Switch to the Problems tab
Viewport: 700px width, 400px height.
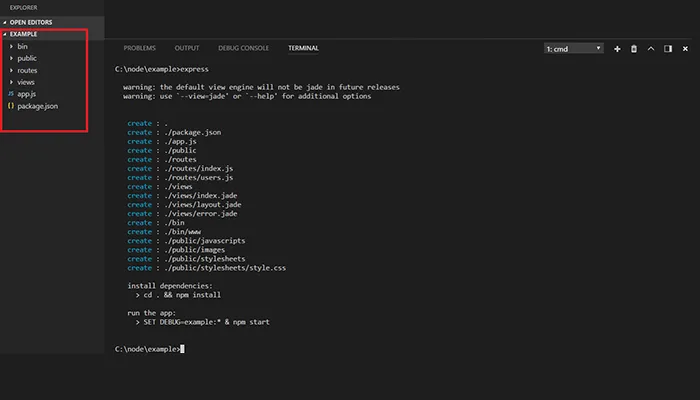[x=139, y=48]
